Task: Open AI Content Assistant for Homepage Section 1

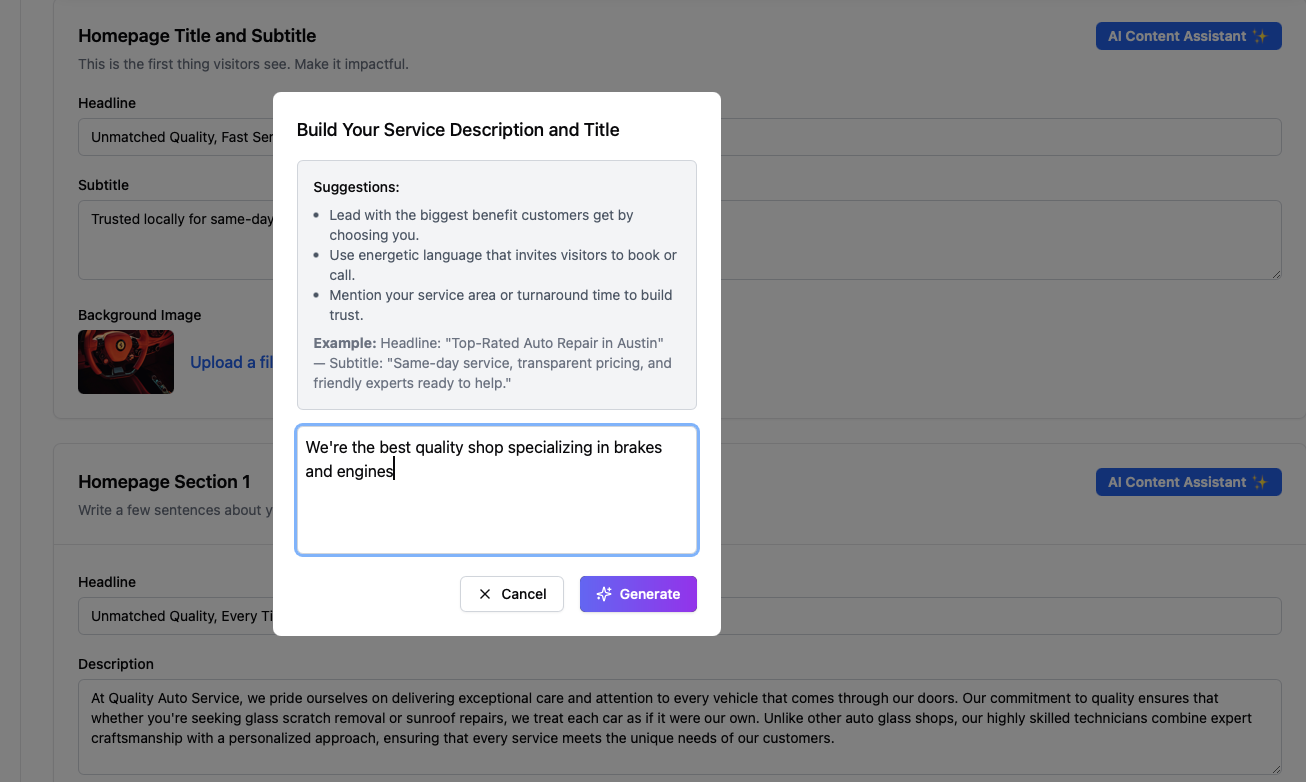Action: point(1188,482)
